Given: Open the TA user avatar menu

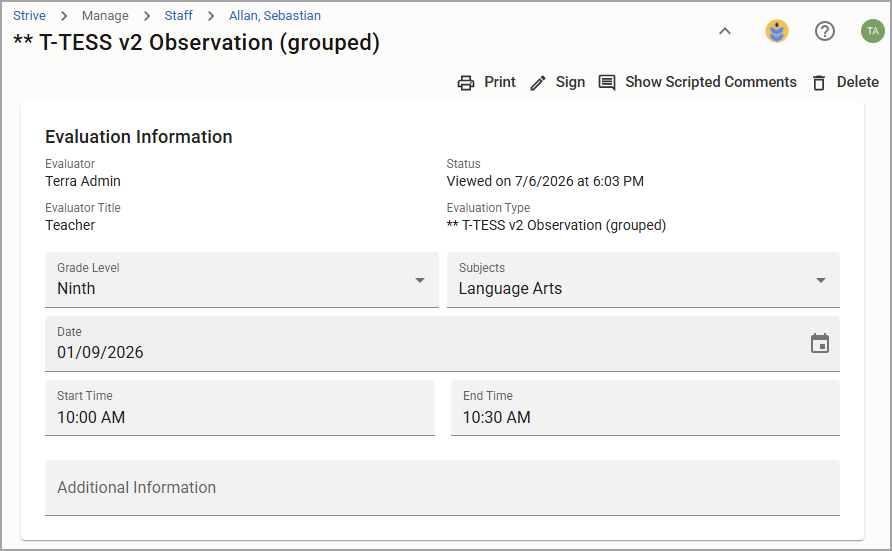Looking at the screenshot, I should pos(872,31).
